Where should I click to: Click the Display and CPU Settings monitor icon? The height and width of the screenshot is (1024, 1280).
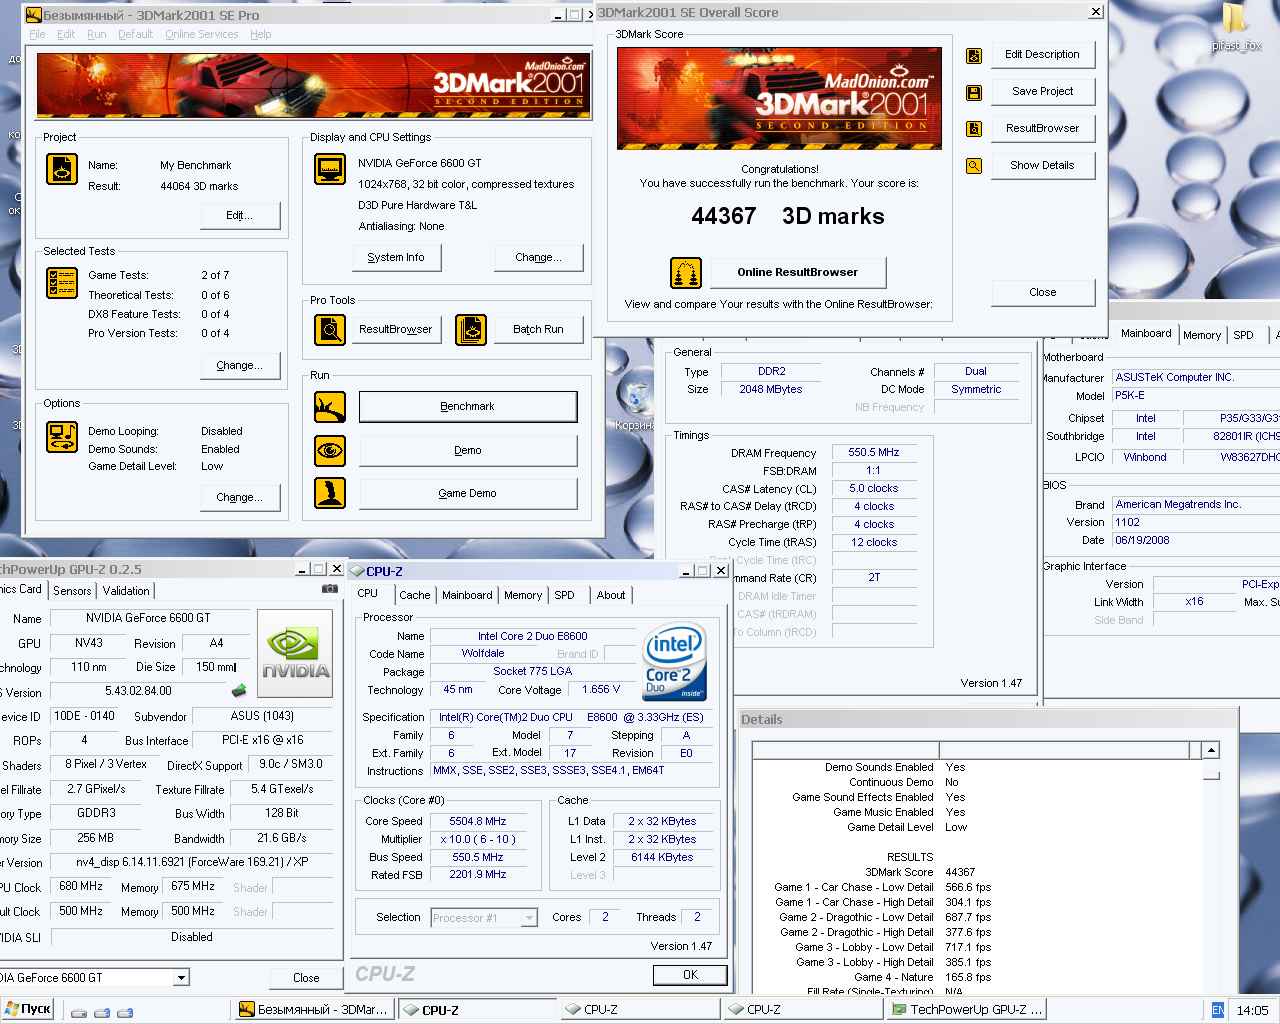pos(330,169)
